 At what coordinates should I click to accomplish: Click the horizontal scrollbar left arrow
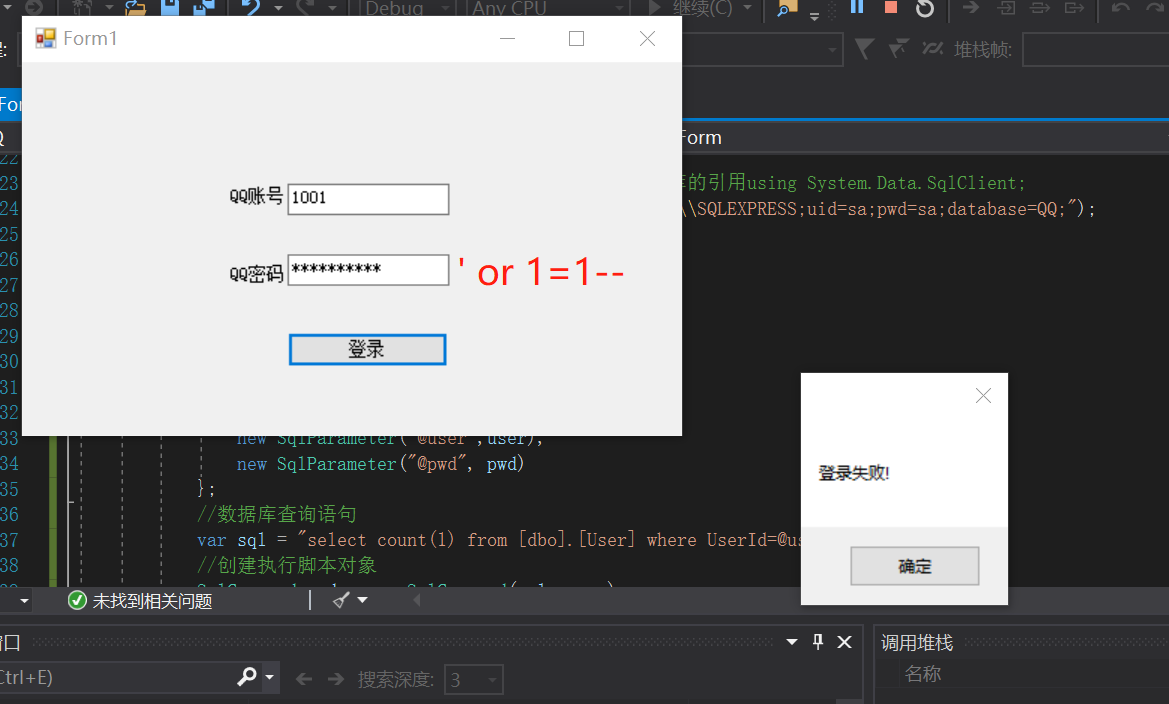(x=416, y=600)
